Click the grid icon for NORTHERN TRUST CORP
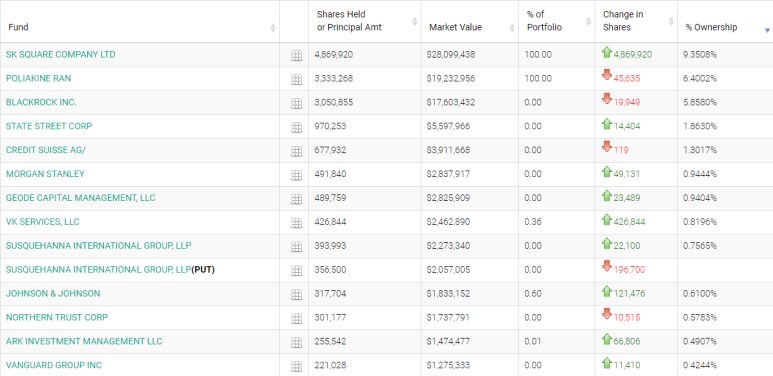The image size is (773, 376). click(296, 318)
